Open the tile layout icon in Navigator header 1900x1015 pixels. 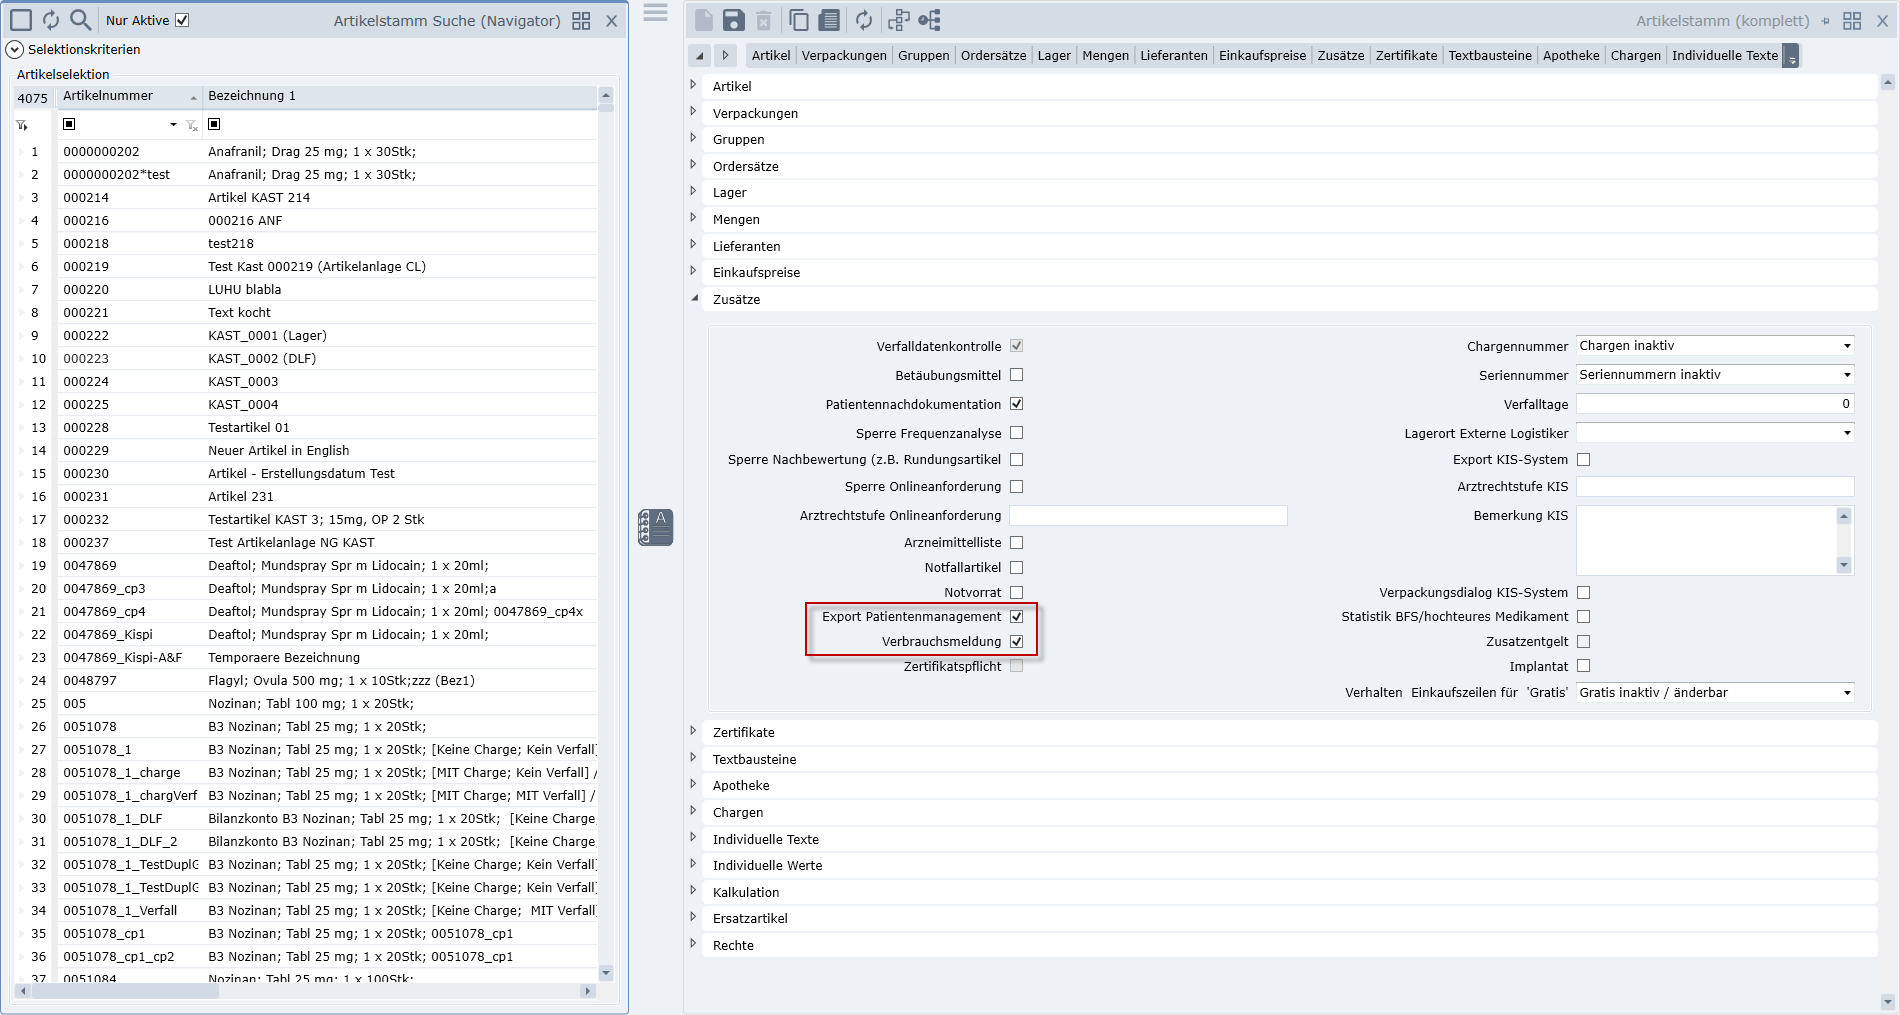click(x=581, y=21)
